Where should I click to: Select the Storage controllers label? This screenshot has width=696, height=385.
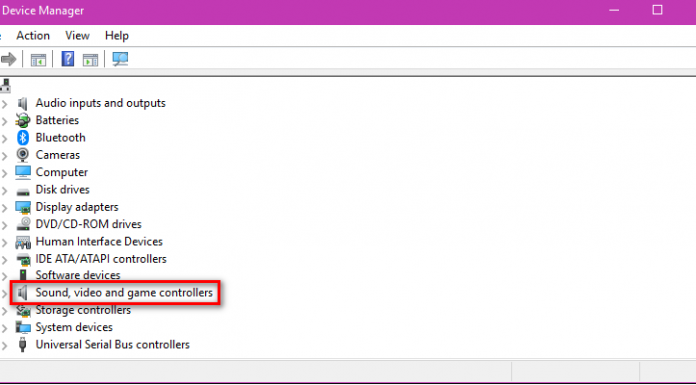[x=83, y=310]
